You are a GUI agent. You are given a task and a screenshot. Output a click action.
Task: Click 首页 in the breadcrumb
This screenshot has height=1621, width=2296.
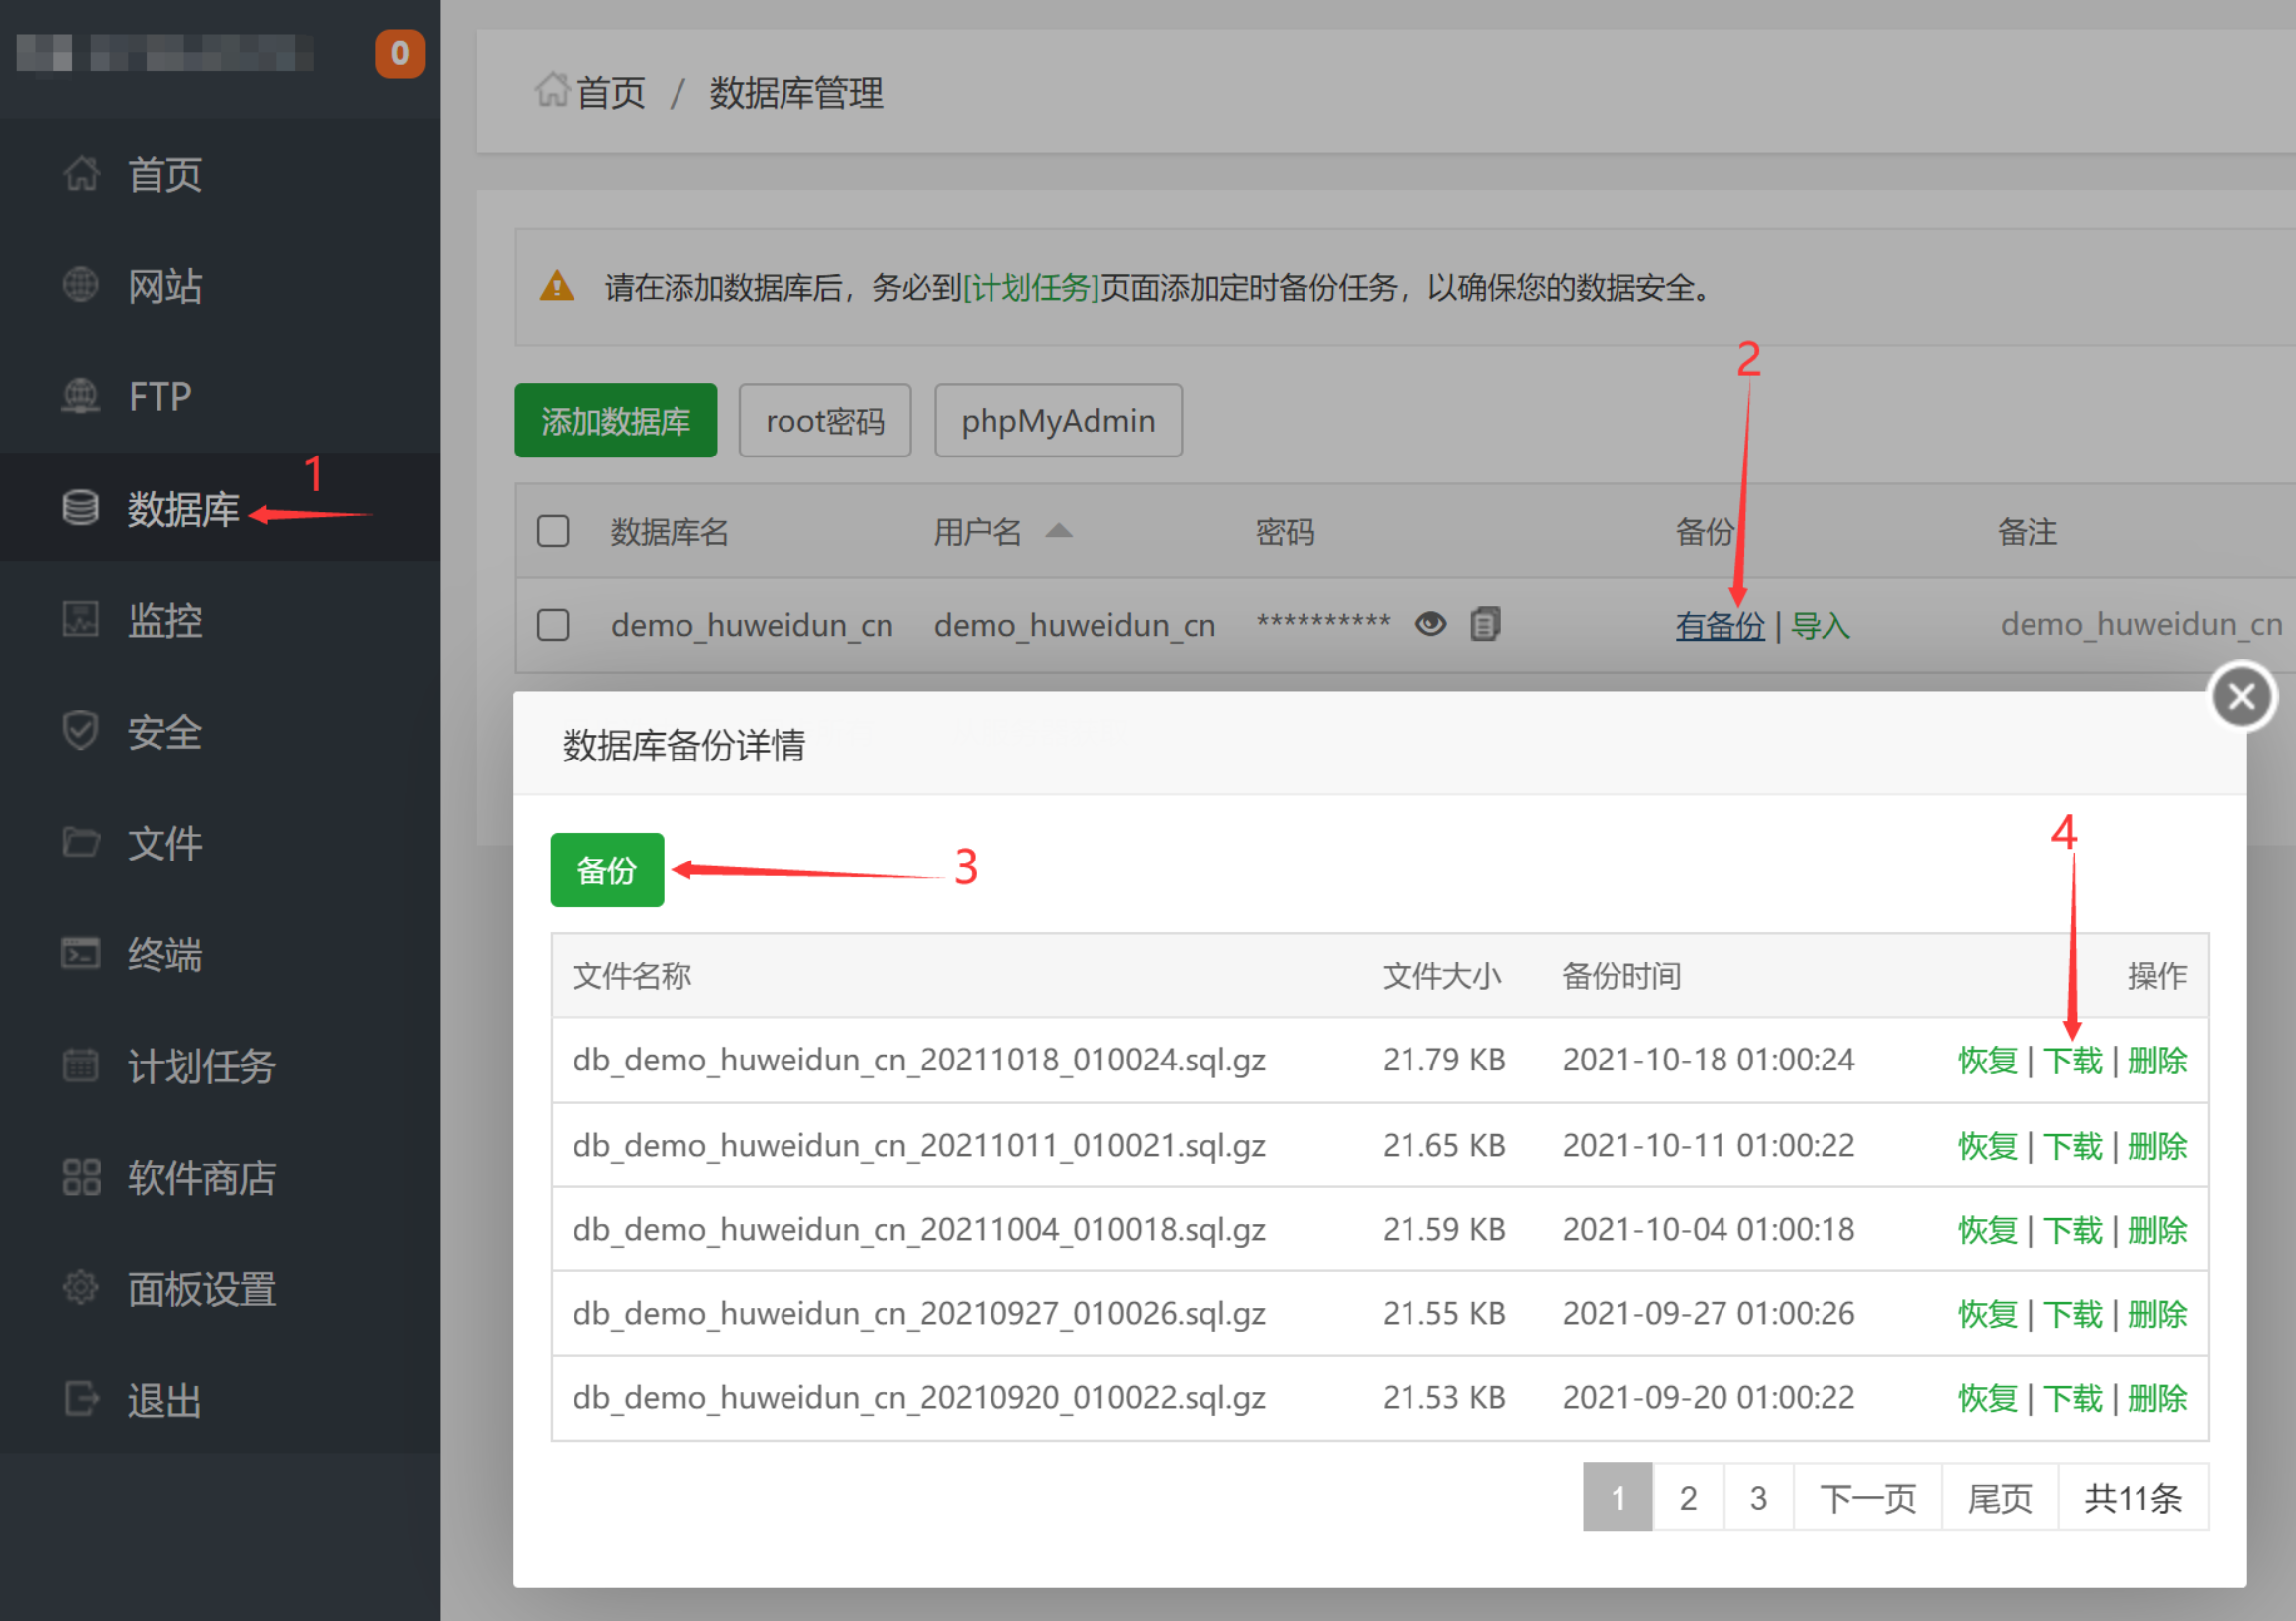pos(611,93)
